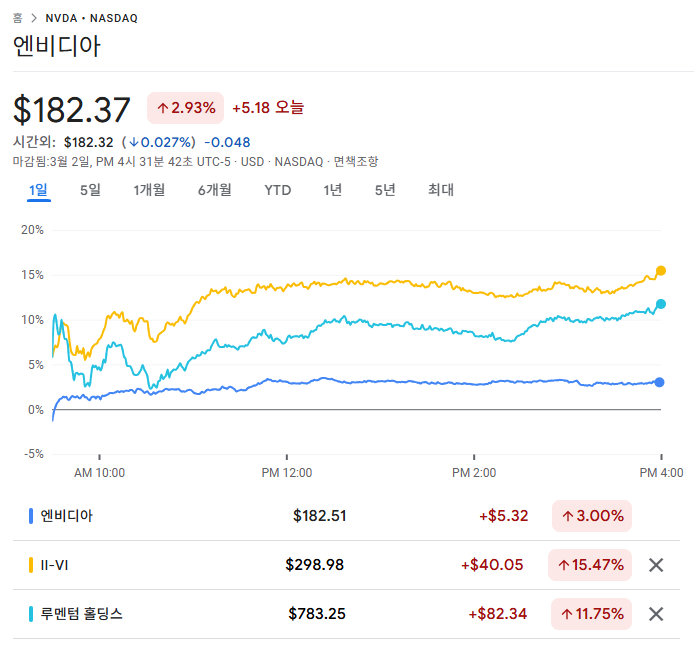Select the 1일 time range tab

tap(38, 190)
